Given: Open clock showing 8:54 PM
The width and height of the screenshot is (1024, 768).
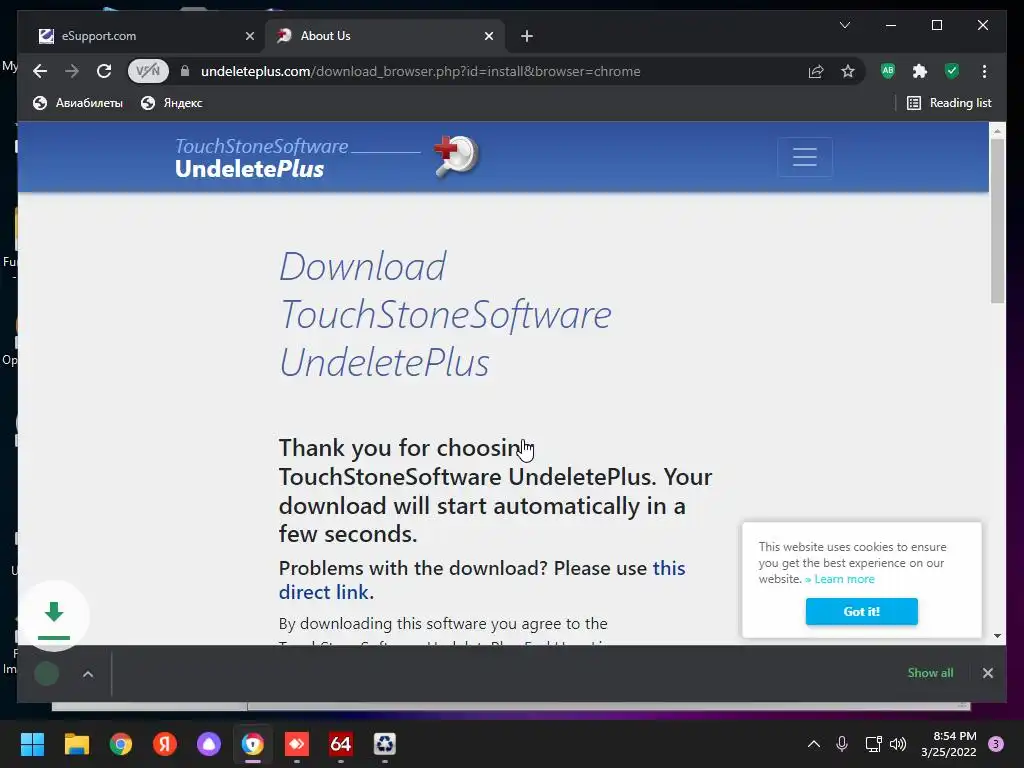Looking at the screenshot, I should point(949,744).
